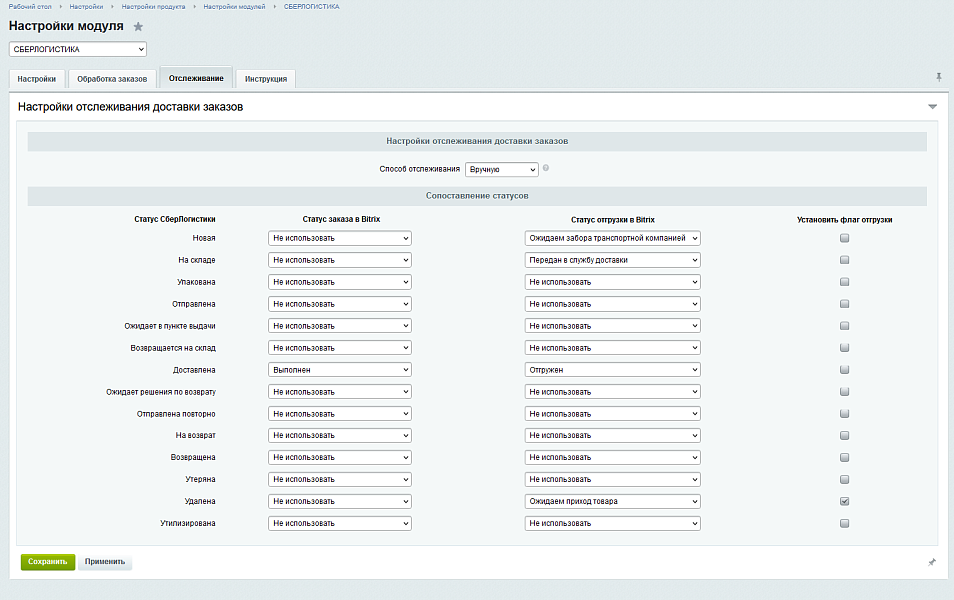Enable shipment flag checkbox for Новая
The height and width of the screenshot is (600, 954).
point(845,238)
